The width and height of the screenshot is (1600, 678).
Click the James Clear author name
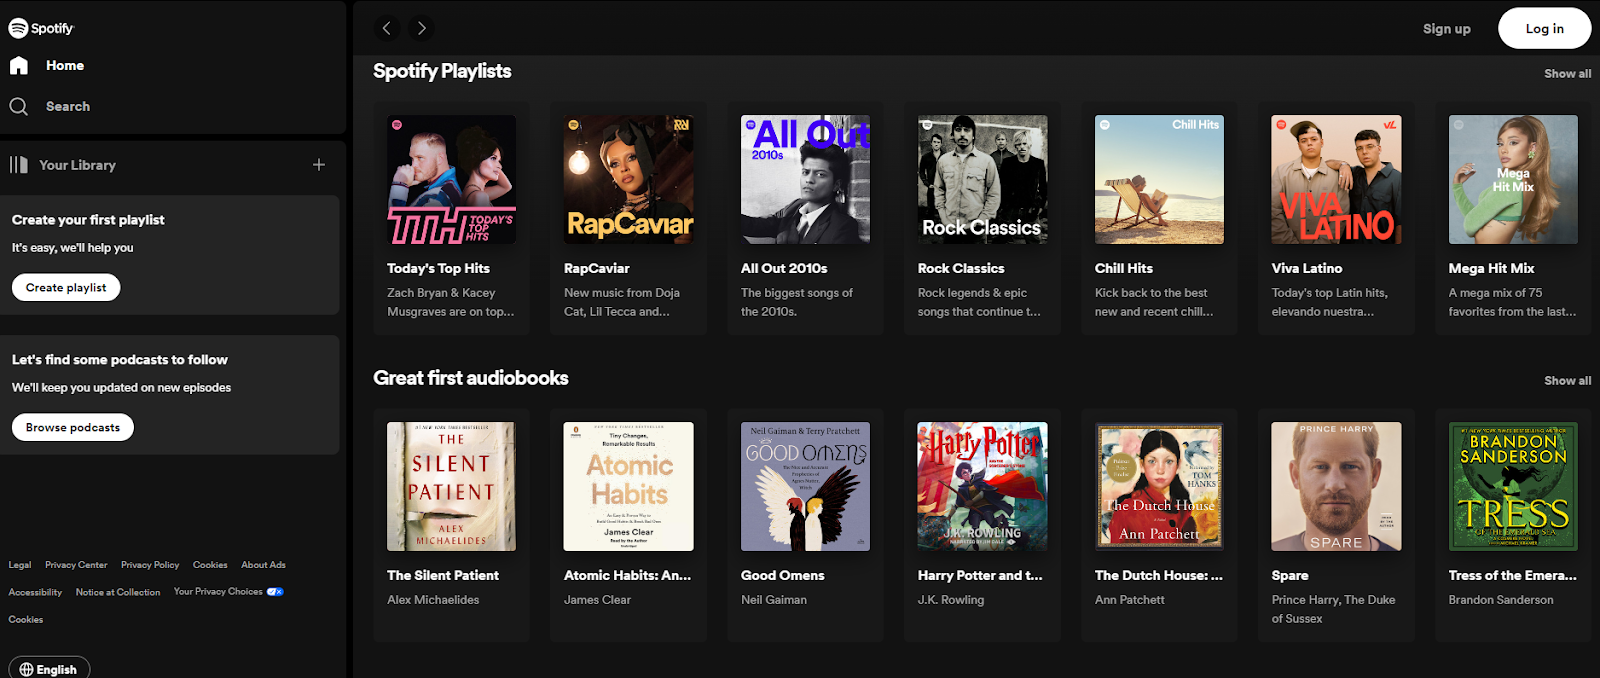[597, 600]
